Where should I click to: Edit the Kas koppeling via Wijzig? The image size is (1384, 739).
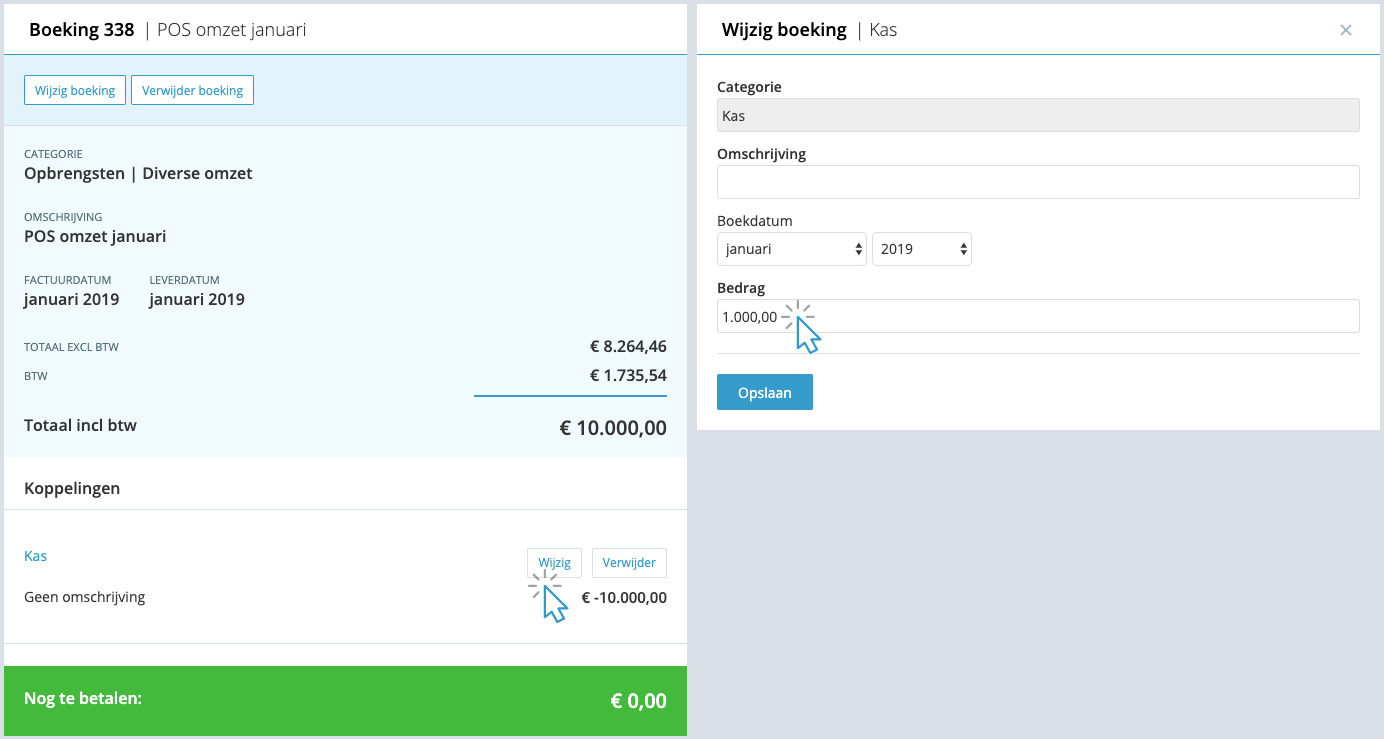coord(554,563)
